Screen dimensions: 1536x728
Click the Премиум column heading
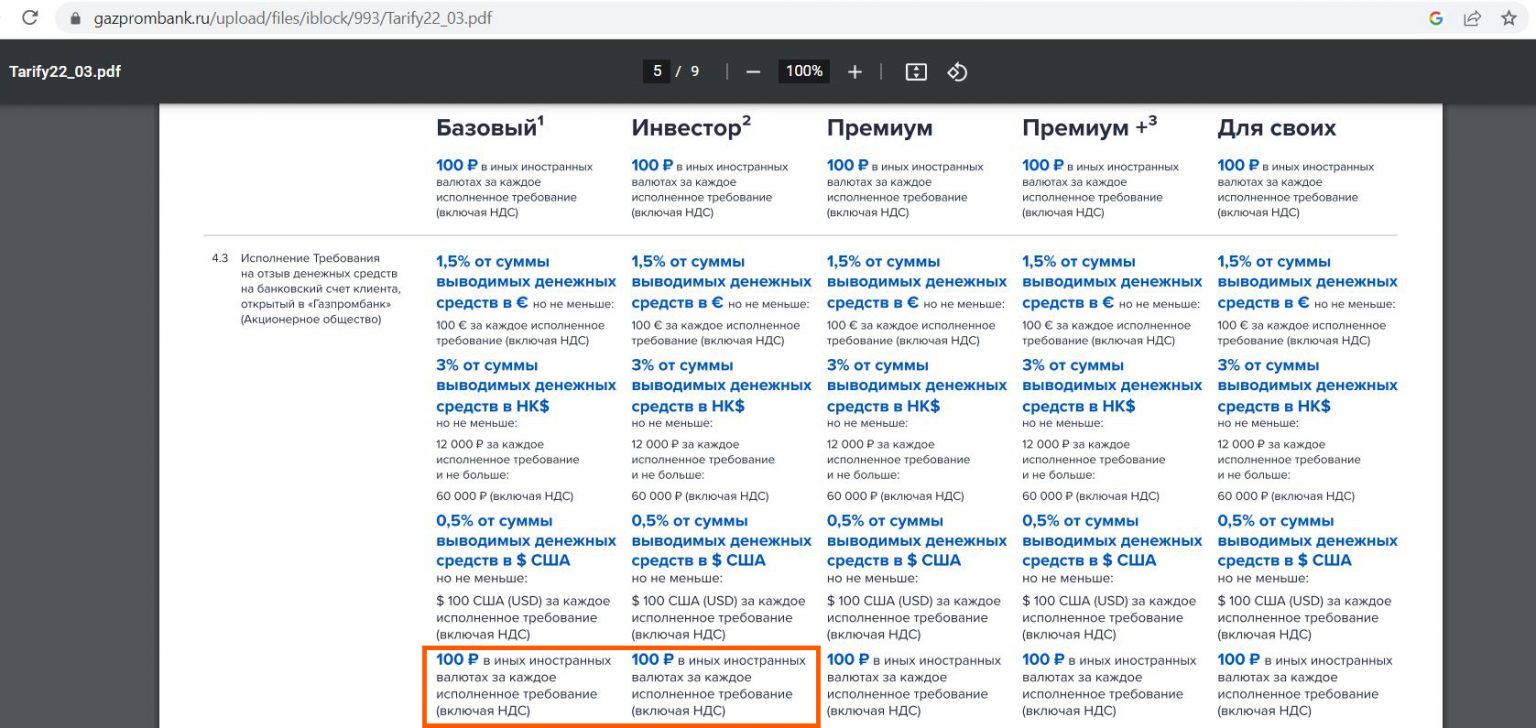879,128
